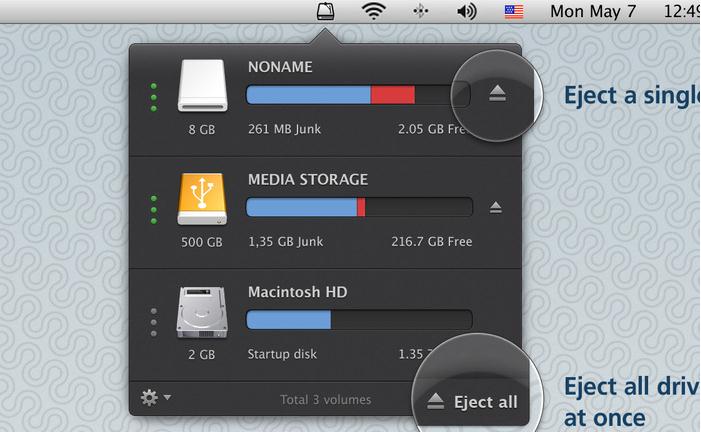Select the MEDIA STORAGE volume title

308,179
